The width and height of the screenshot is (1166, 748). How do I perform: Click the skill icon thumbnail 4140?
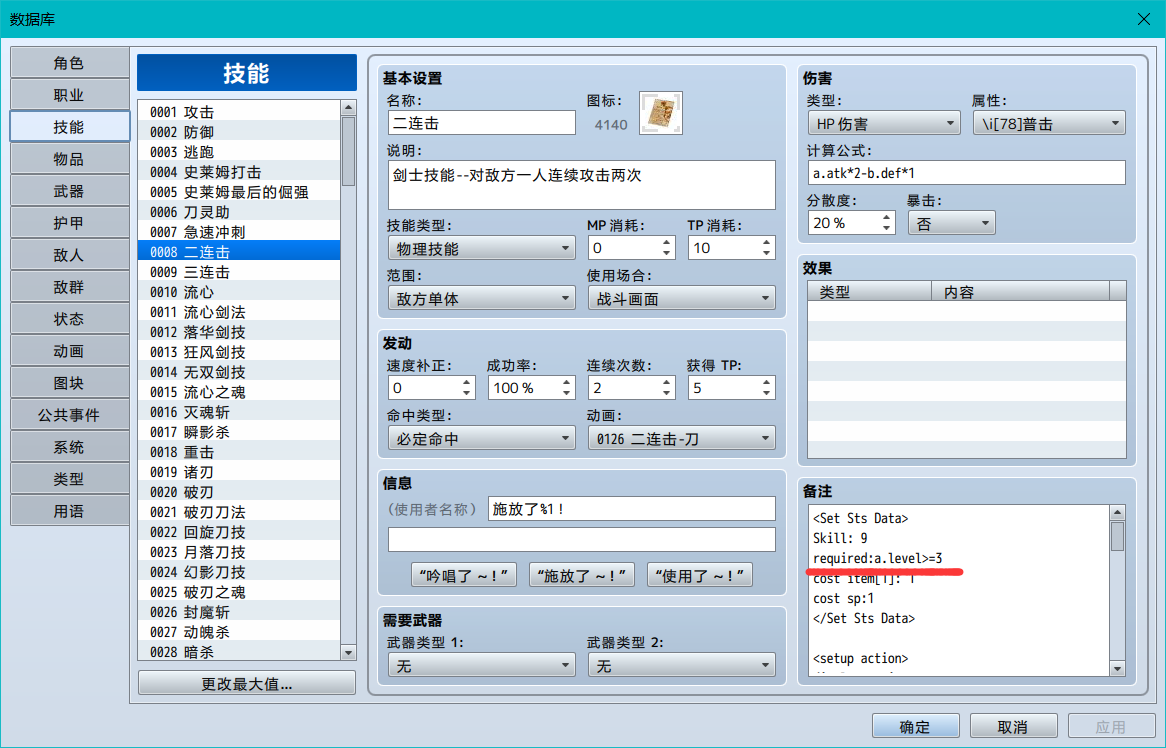pyautogui.click(x=661, y=113)
